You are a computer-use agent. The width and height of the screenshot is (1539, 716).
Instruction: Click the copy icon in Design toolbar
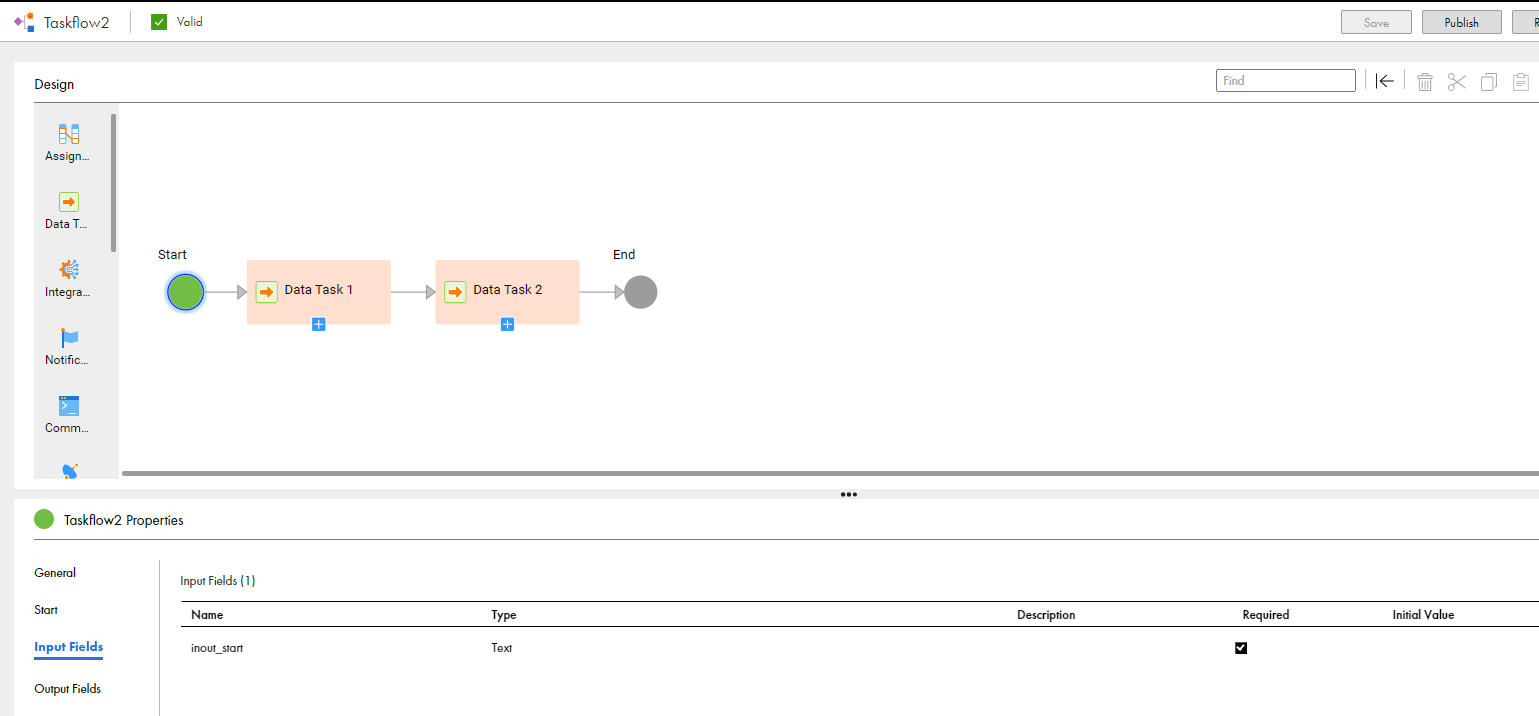tap(1489, 82)
